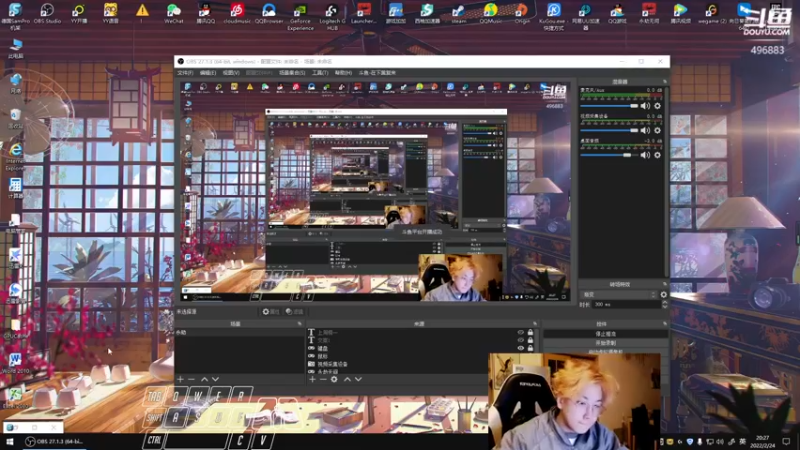Image resolution: width=800 pixels, height=450 pixels.
Task: Undock the sources panel via its corner icon
Action: (x=535, y=323)
